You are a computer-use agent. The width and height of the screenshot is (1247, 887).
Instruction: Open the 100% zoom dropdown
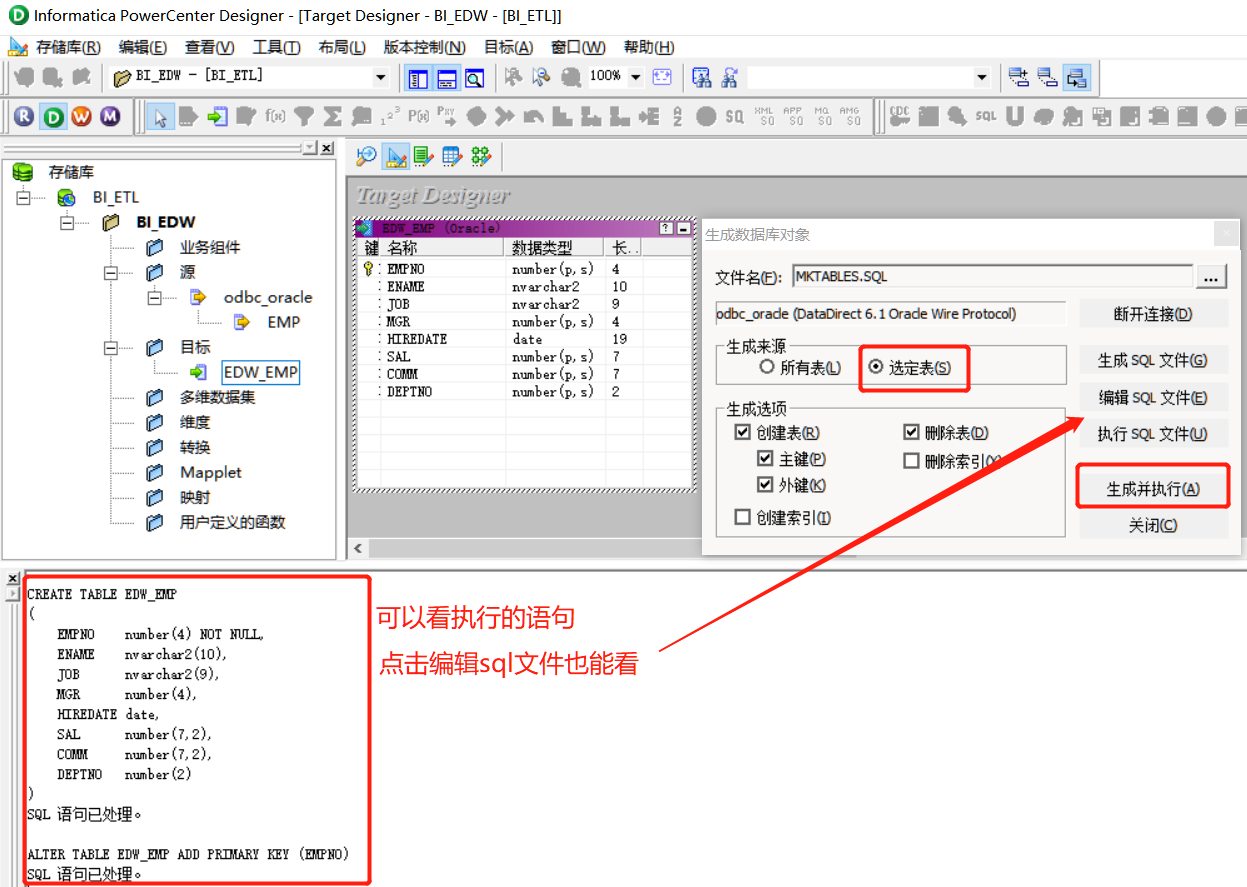point(635,77)
